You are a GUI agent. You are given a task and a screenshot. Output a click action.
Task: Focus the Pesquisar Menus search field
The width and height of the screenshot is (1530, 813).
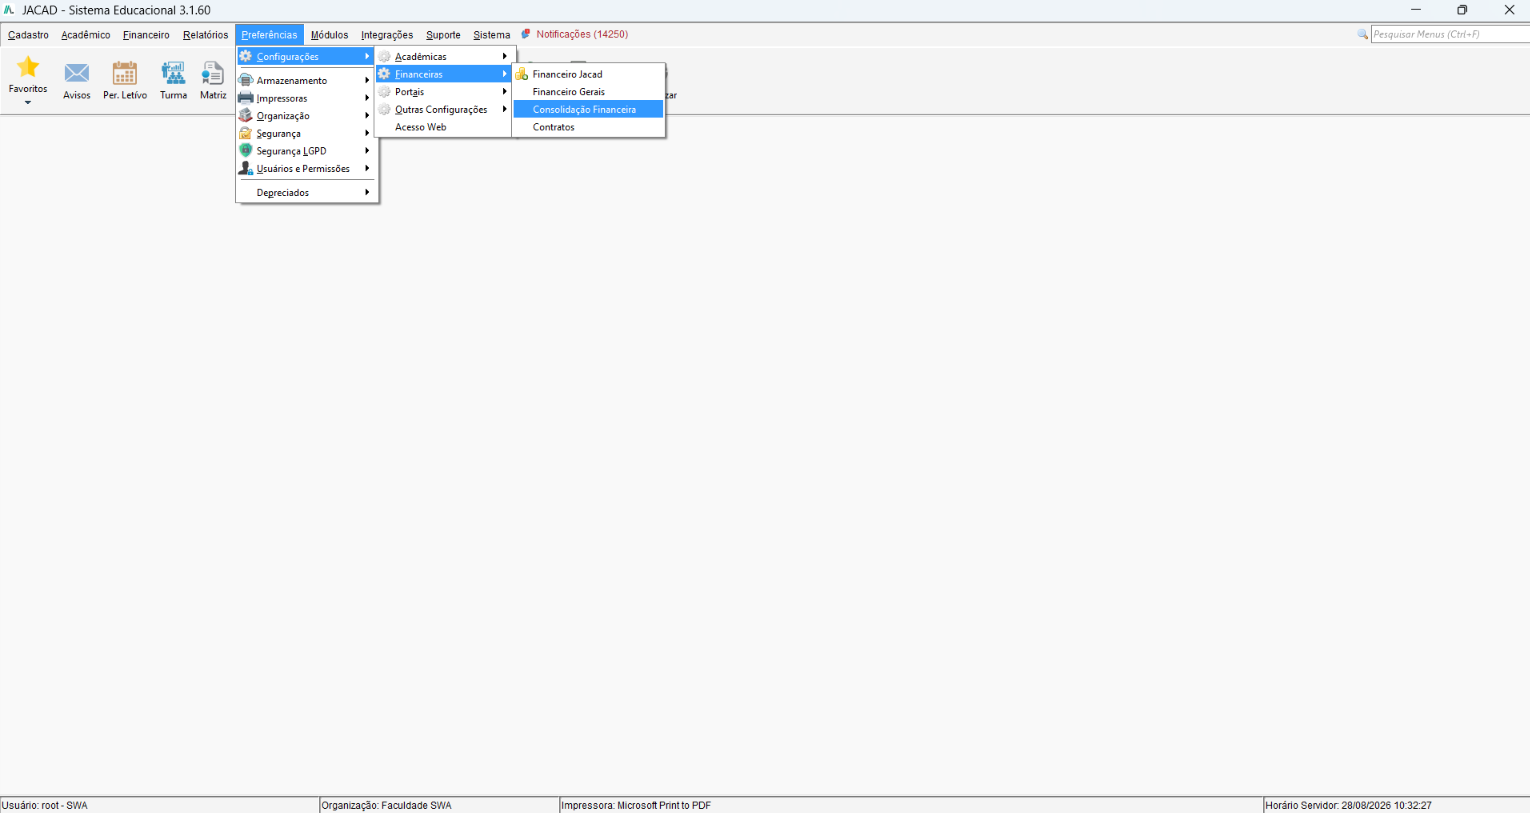(1450, 34)
